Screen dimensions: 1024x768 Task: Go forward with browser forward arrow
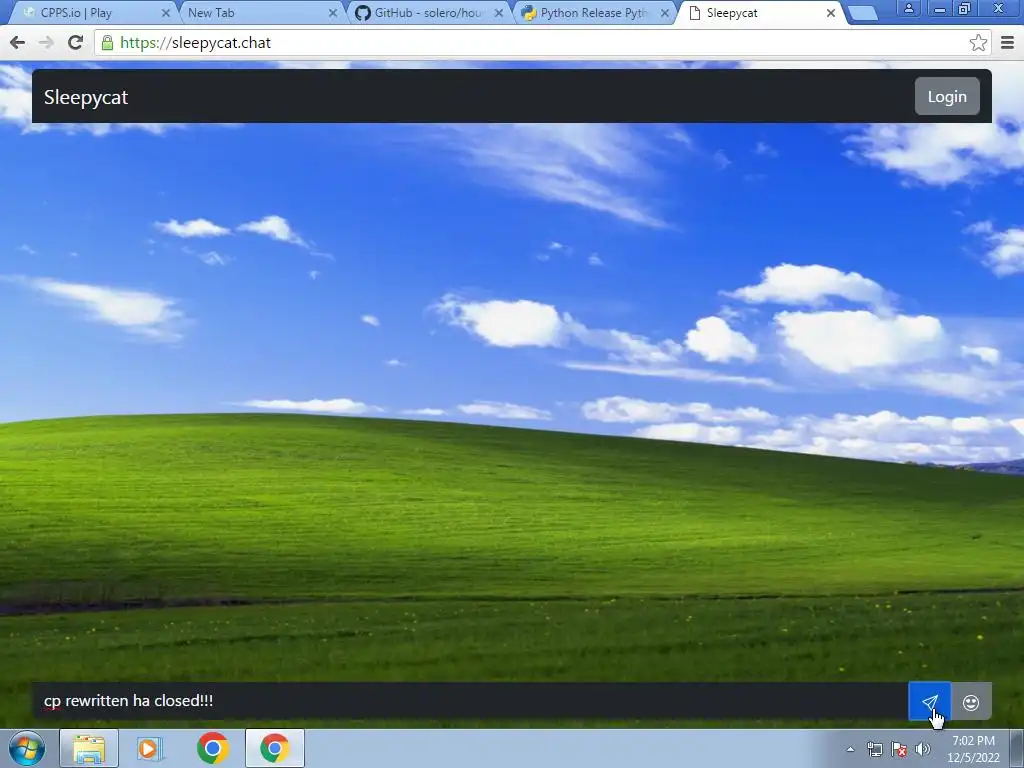(46, 42)
